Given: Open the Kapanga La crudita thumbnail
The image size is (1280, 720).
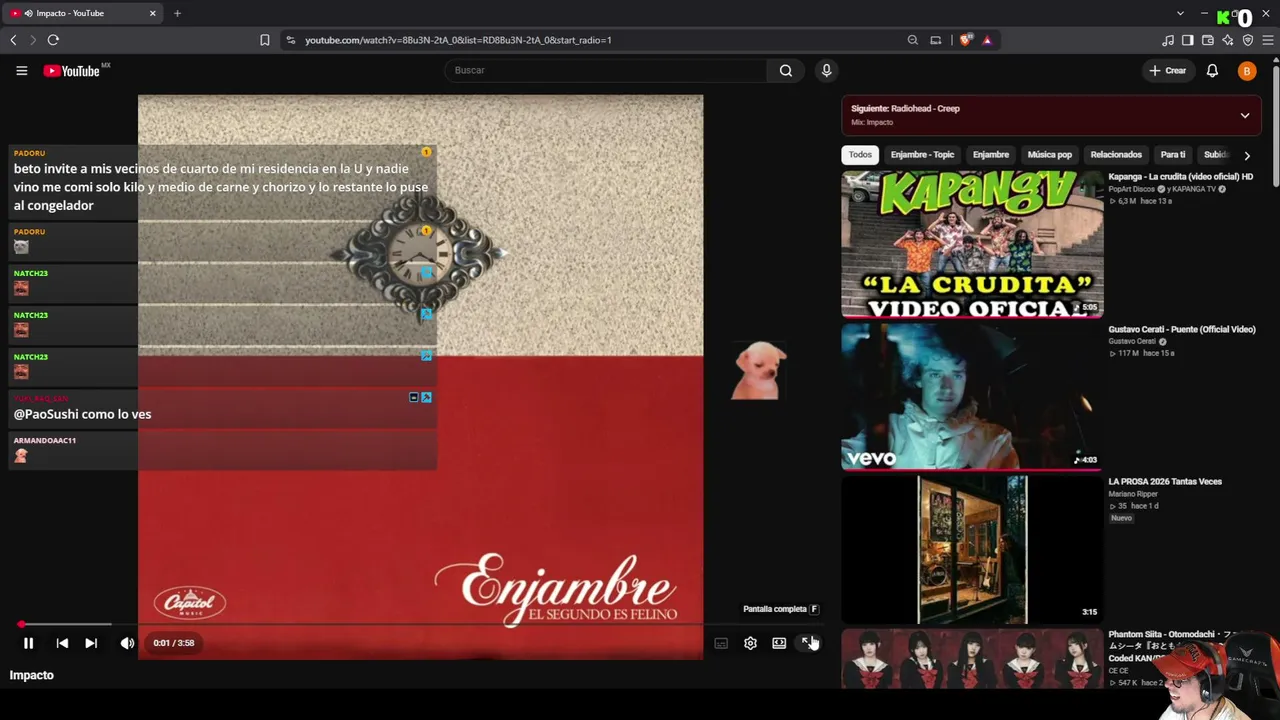Looking at the screenshot, I should tap(972, 244).
